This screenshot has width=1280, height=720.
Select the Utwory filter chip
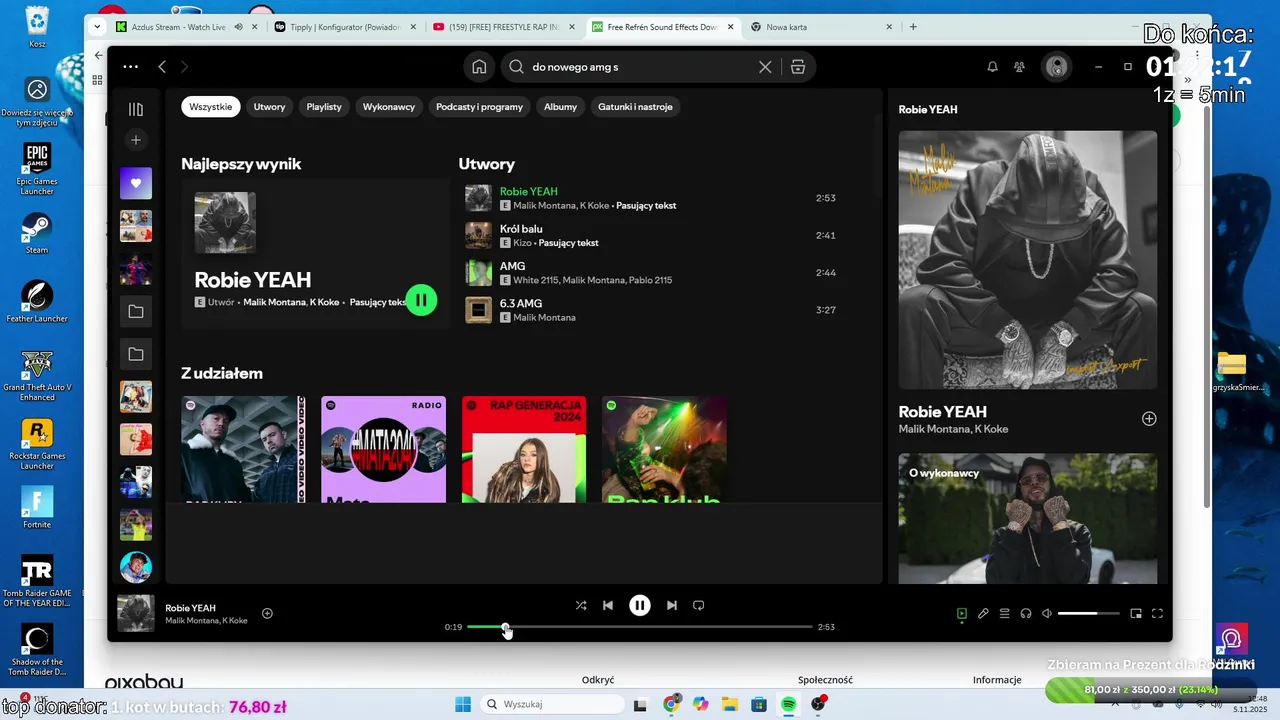point(269,107)
